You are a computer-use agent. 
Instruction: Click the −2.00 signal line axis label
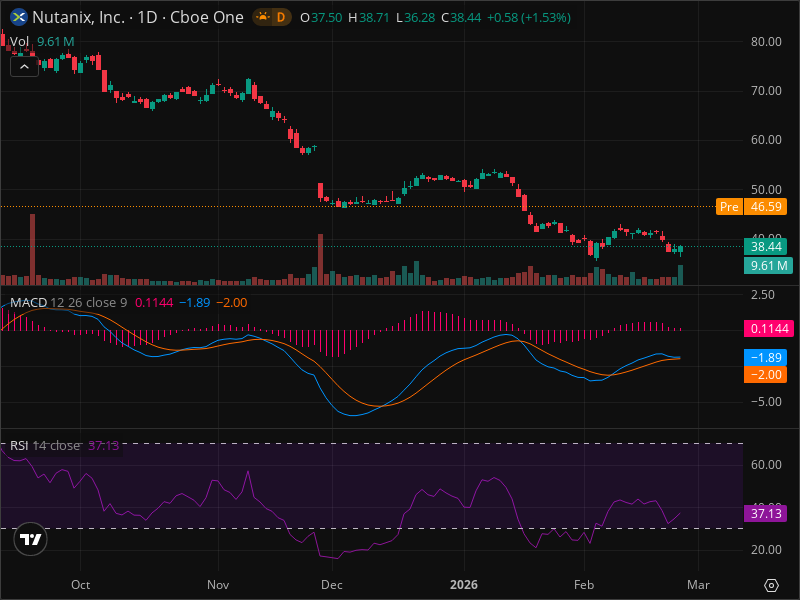point(765,375)
